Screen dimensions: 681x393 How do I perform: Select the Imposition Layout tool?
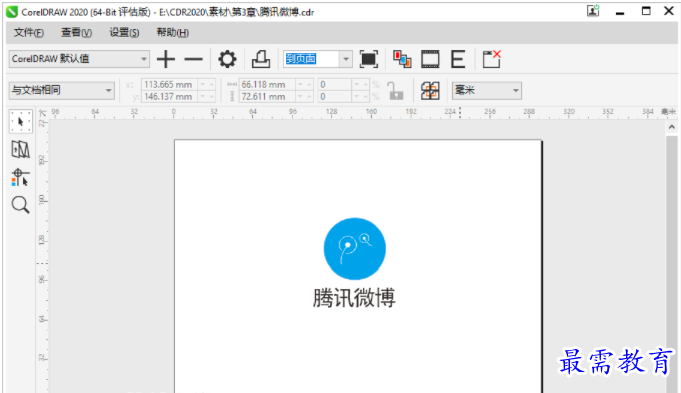20,149
